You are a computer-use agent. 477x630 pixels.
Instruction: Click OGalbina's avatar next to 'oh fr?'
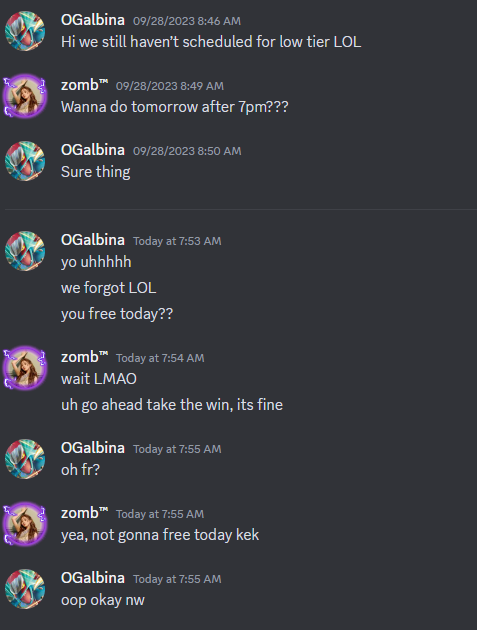[25, 459]
